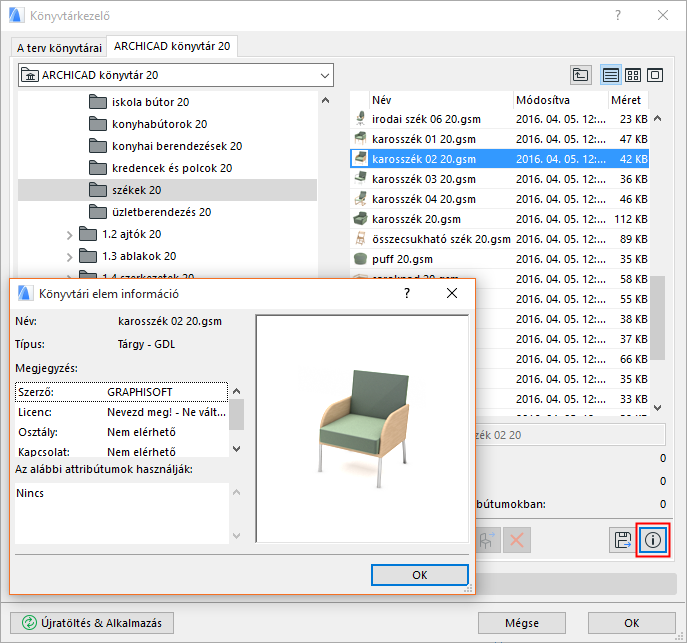
Task: Sort by the Méret column header
Action: coord(628,100)
